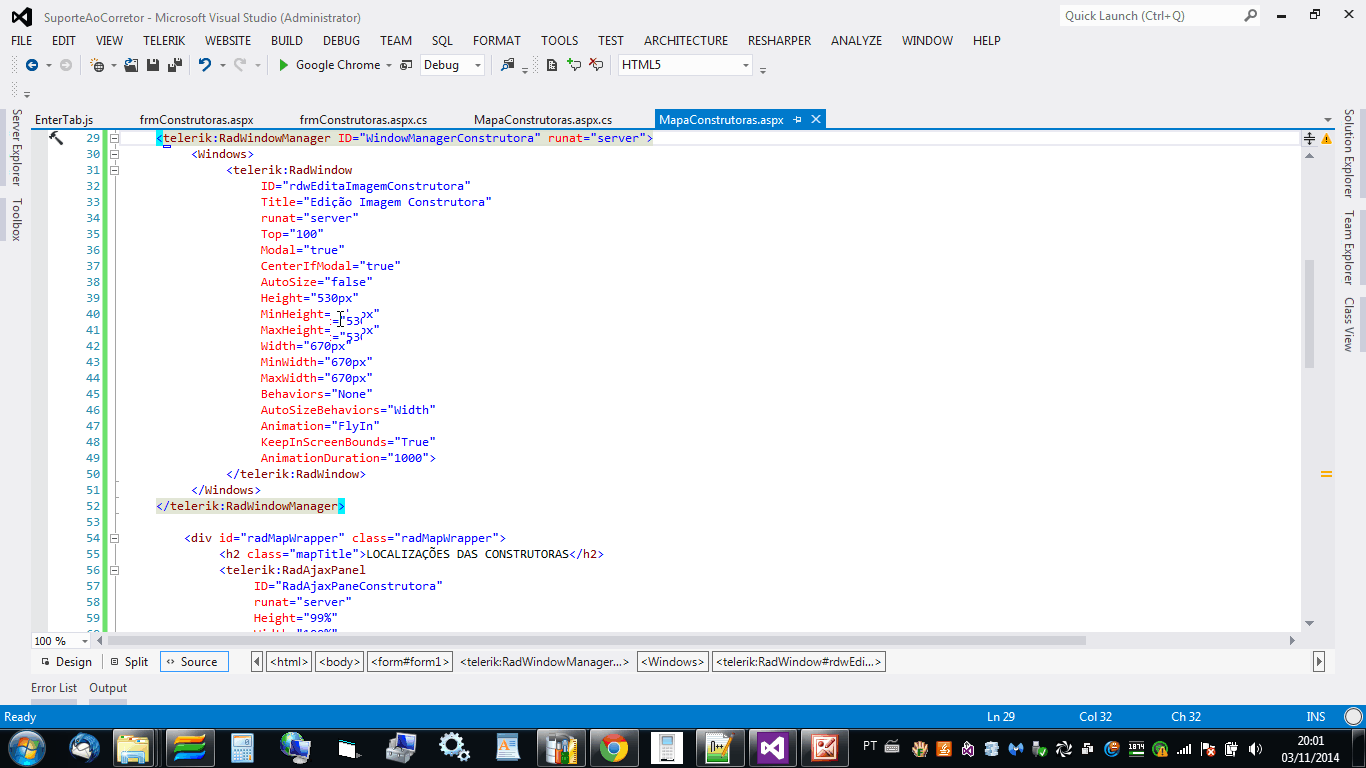Click the Open File icon in toolbar
Viewport: 1366px width, 768px height.
click(131, 65)
